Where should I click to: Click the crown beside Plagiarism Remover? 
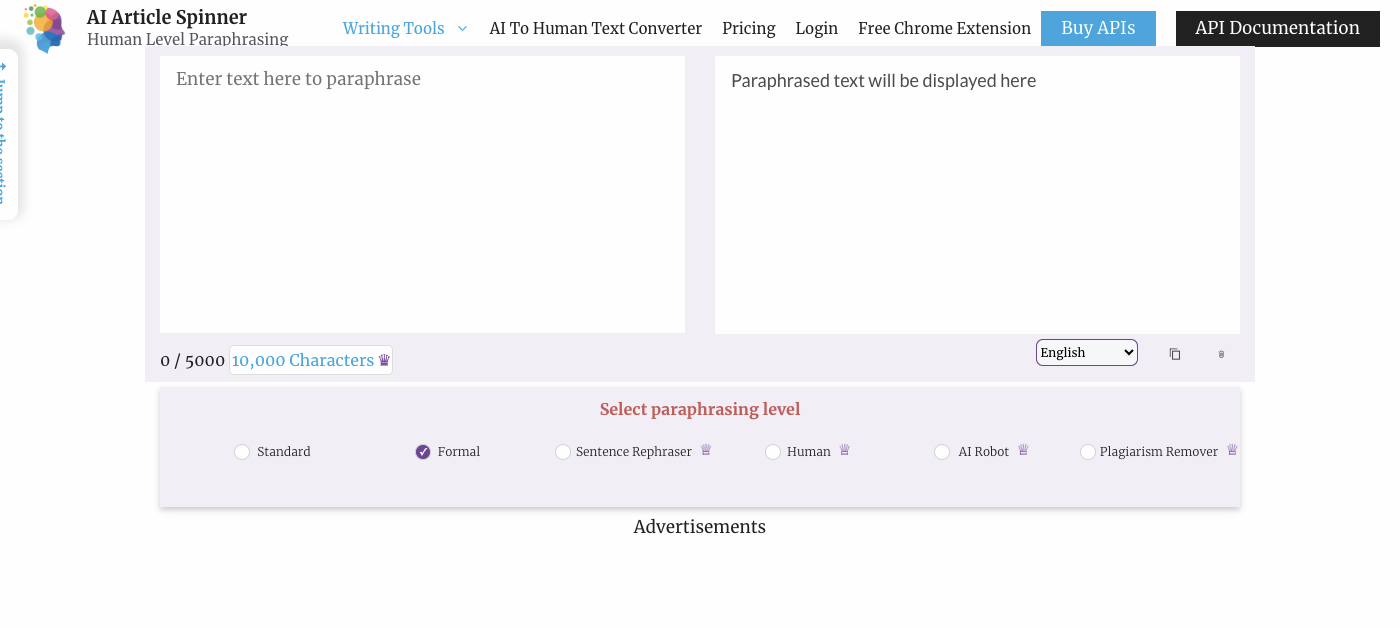[x=1234, y=449]
